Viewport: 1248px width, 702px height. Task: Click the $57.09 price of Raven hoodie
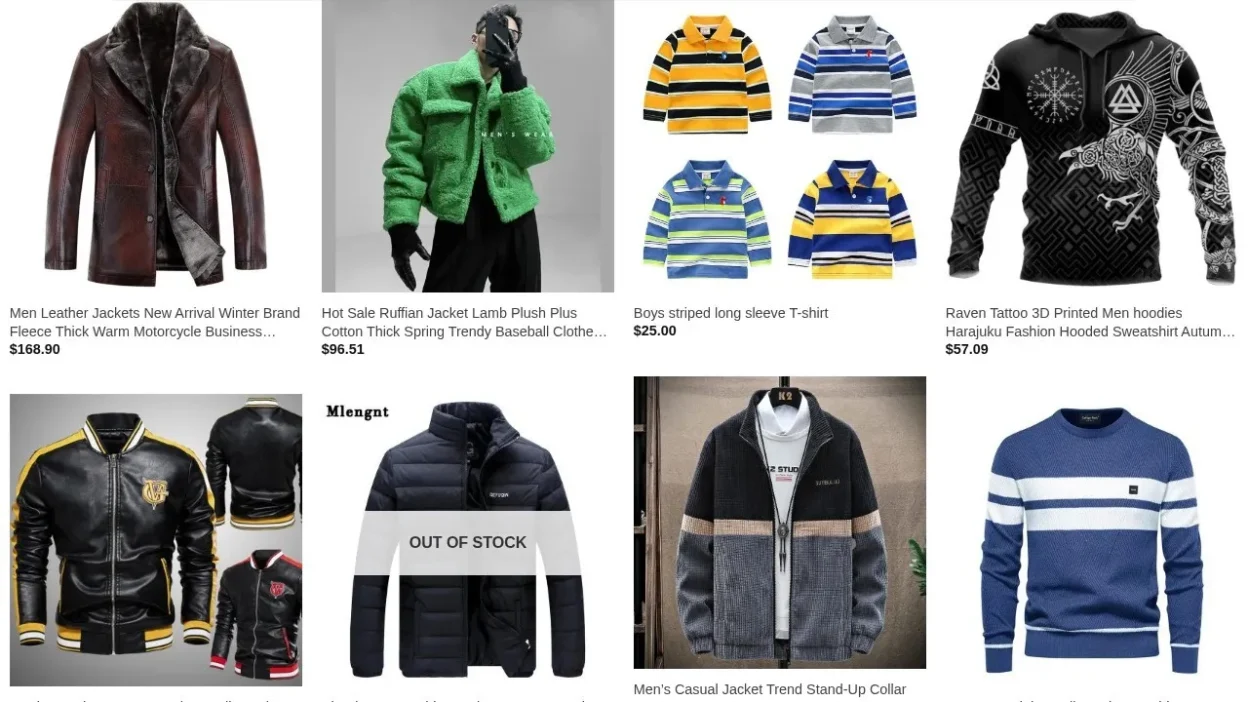(x=967, y=349)
